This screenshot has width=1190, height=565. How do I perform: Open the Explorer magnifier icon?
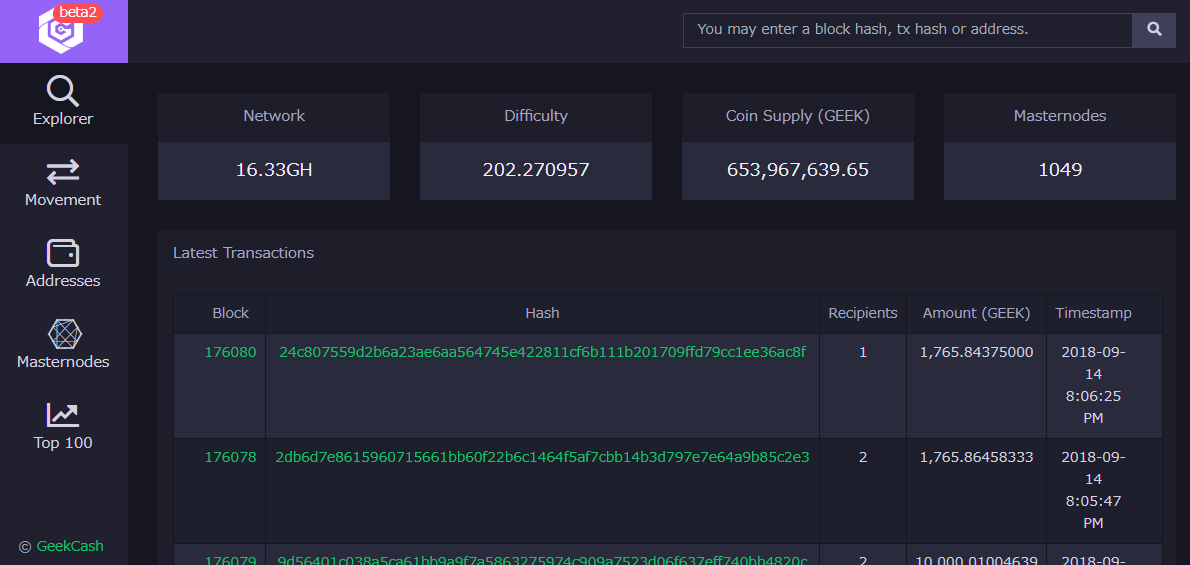[63, 92]
